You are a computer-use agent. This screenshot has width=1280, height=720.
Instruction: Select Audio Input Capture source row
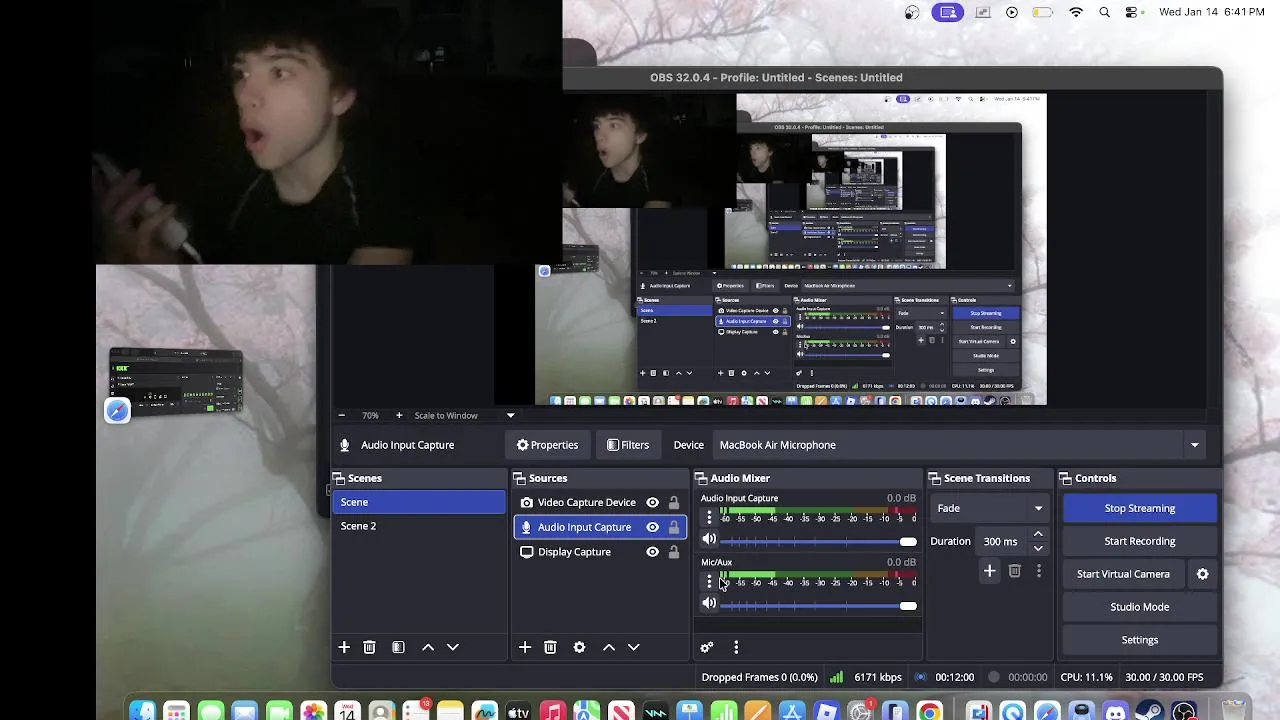tap(599, 527)
